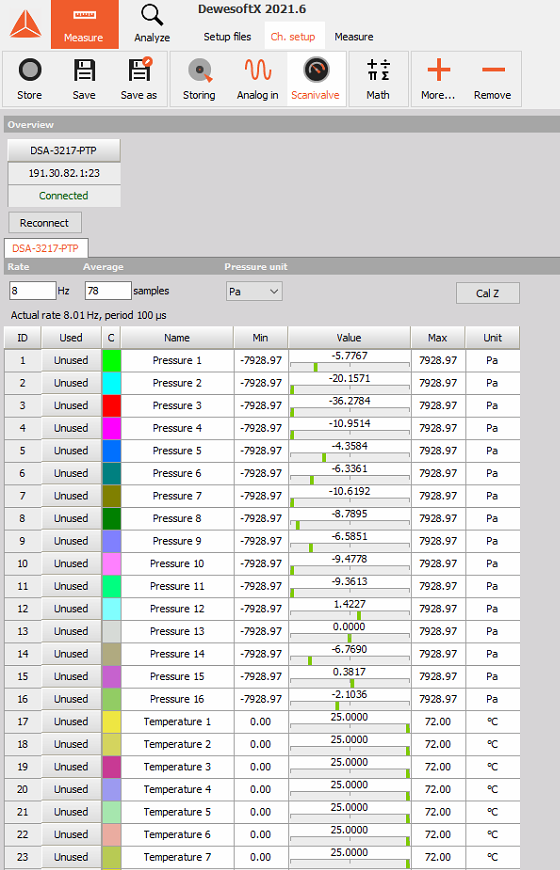The width and height of the screenshot is (560, 870).
Task: Open the Storing settings icon
Action: (199, 79)
